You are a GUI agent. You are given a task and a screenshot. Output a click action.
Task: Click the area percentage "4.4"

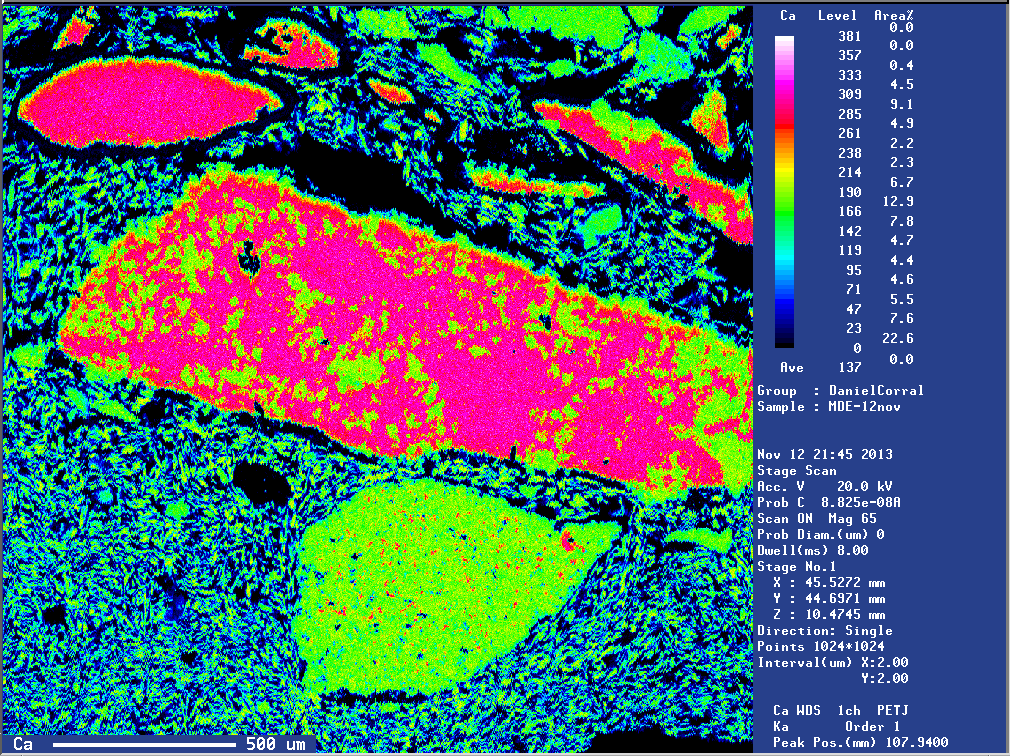pyautogui.click(x=901, y=260)
